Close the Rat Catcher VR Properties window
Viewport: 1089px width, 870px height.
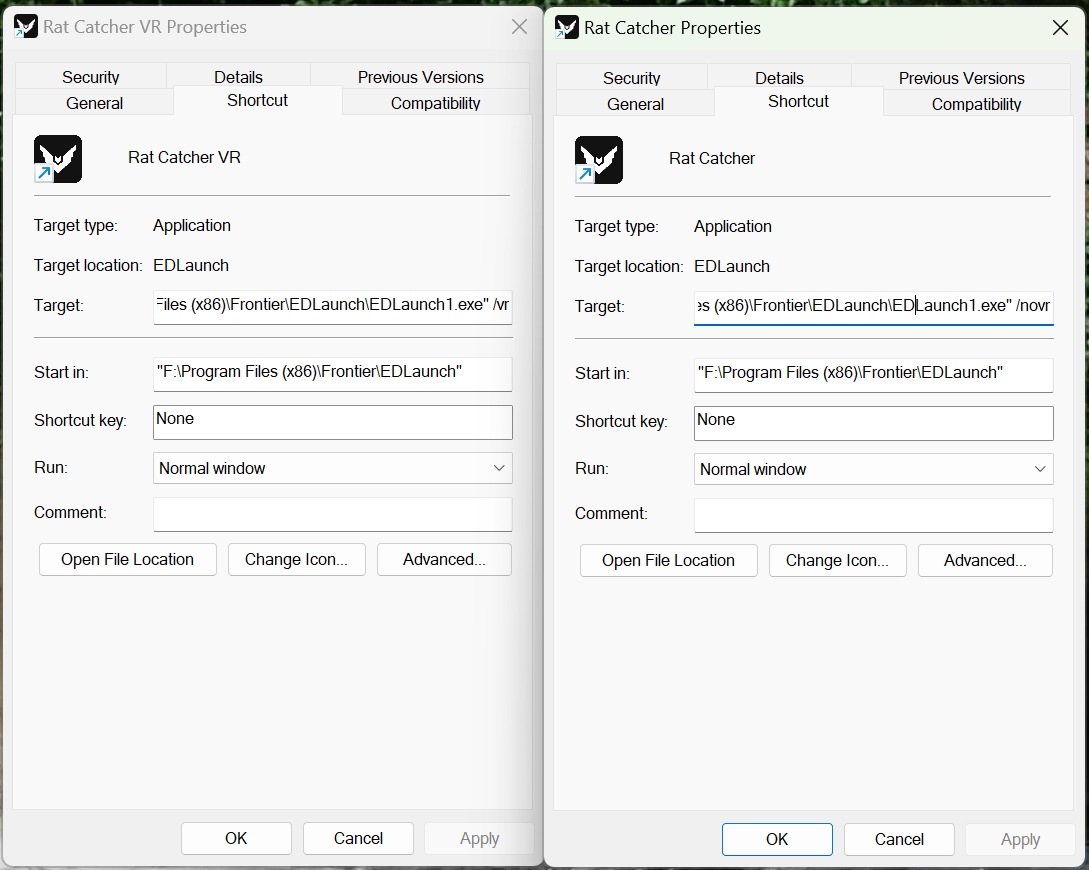(x=519, y=27)
